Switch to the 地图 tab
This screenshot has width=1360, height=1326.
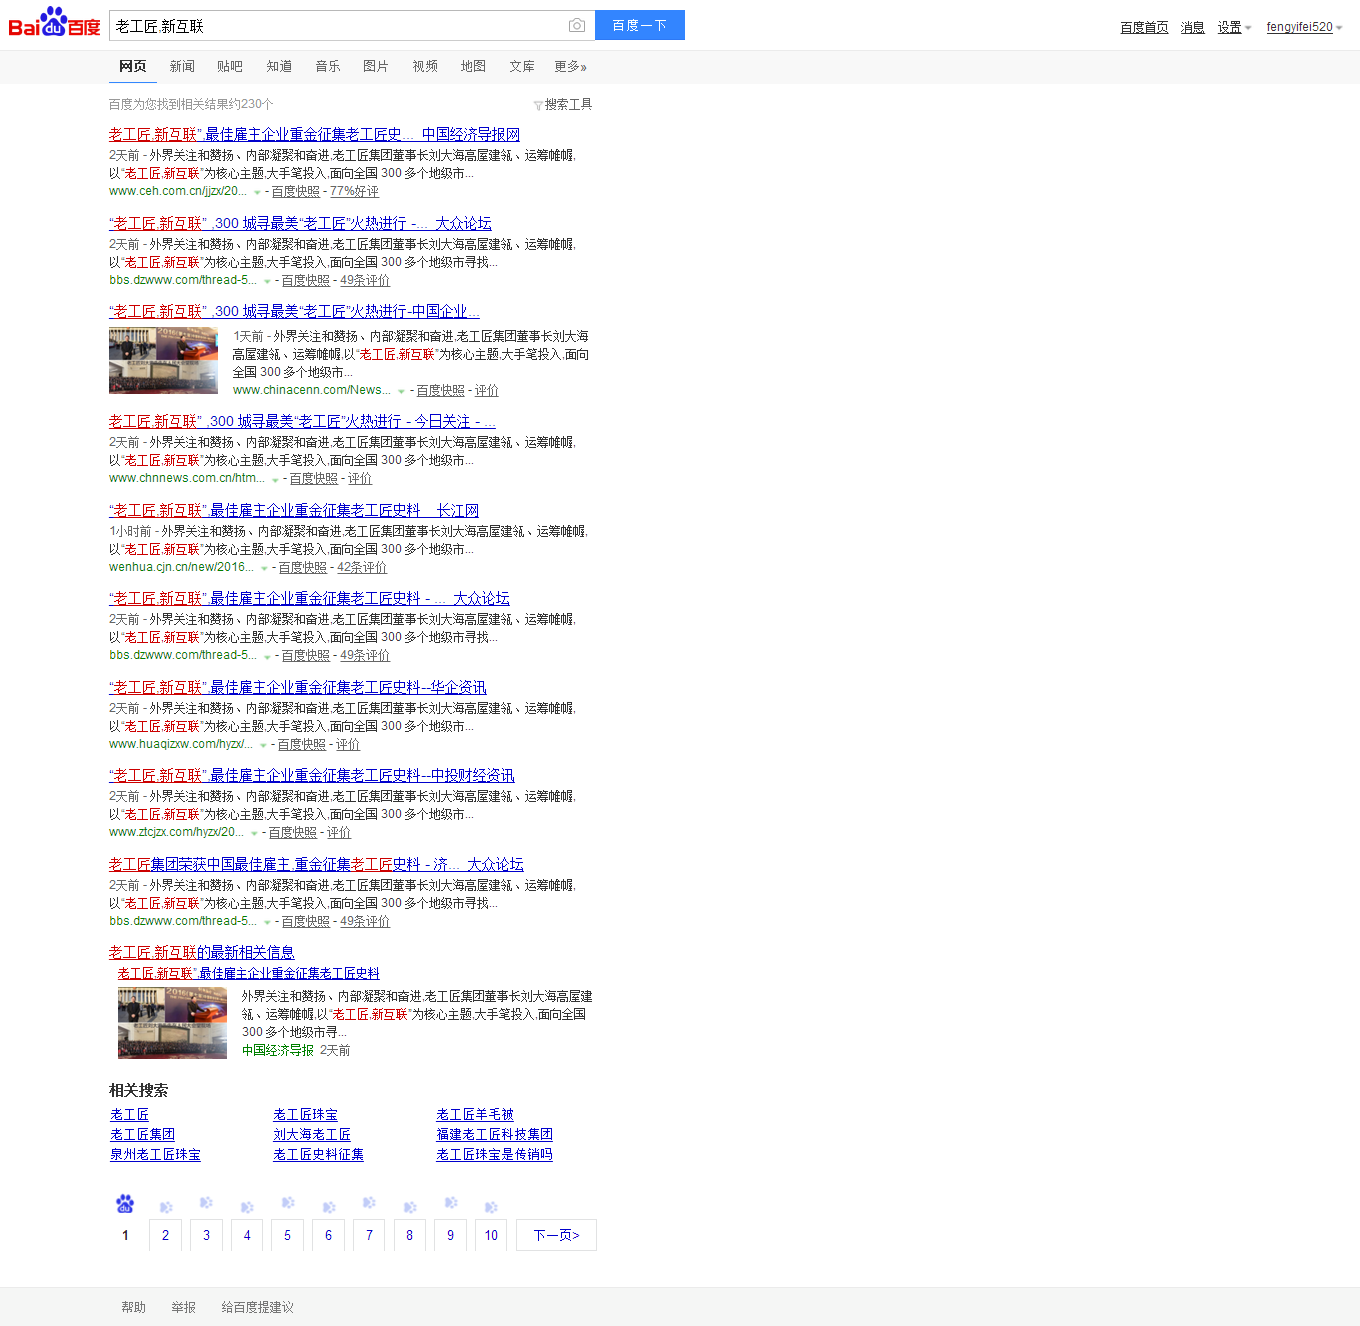click(x=473, y=66)
